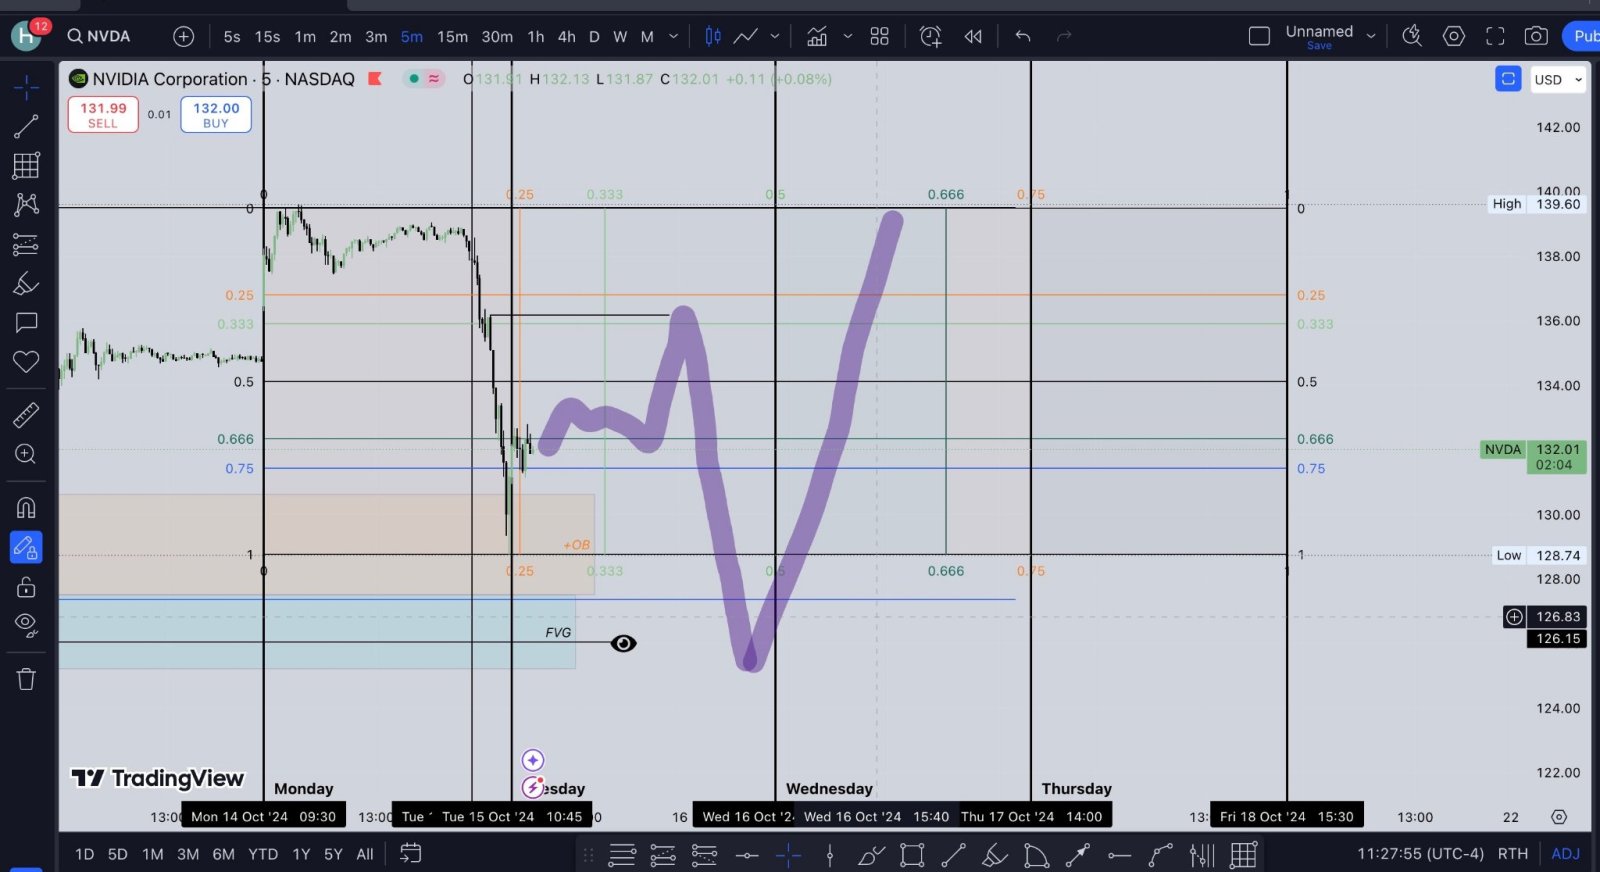Select the brush drawing tool in left sidebar
This screenshot has width=1600, height=872.
click(x=26, y=284)
